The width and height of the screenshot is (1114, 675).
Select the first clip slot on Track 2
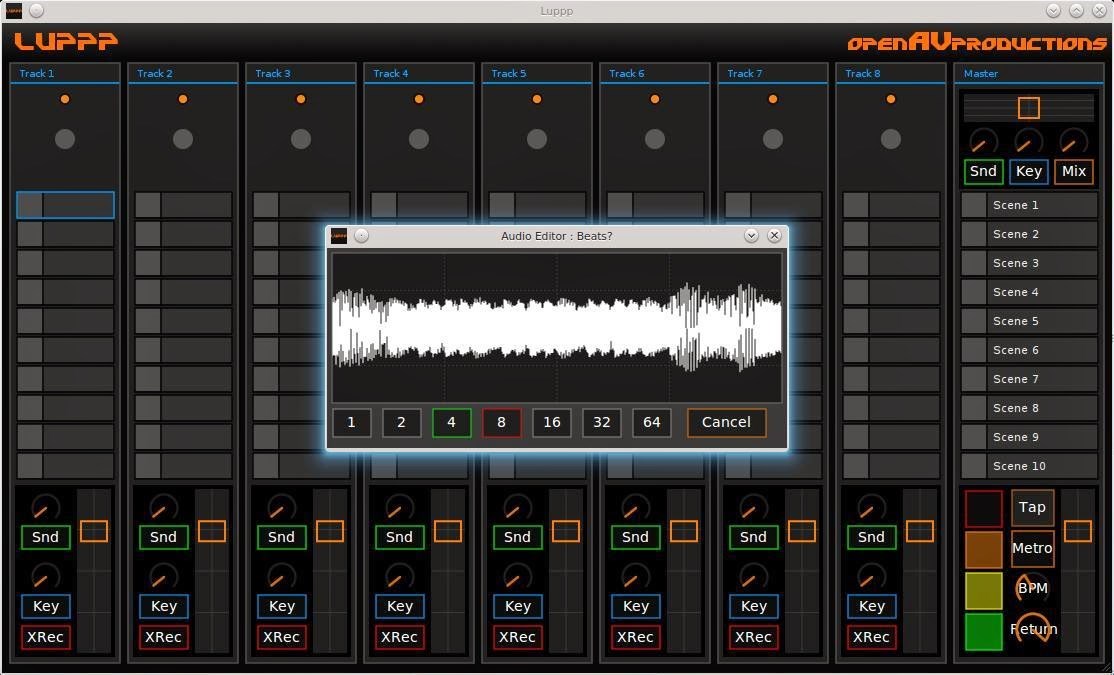coord(183,205)
